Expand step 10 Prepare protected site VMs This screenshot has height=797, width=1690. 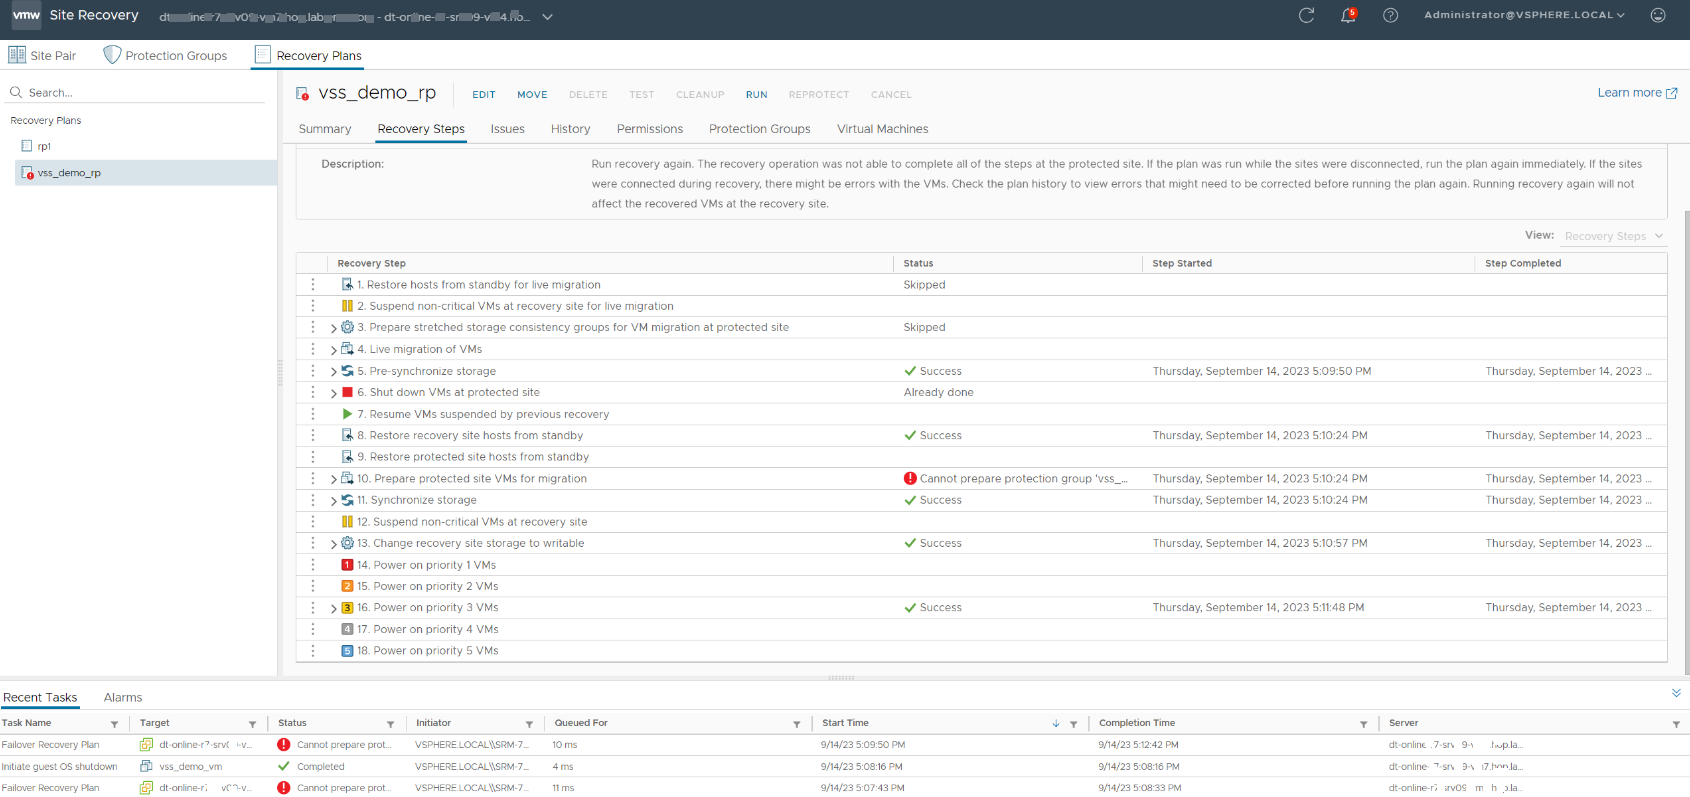tap(333, 480)
